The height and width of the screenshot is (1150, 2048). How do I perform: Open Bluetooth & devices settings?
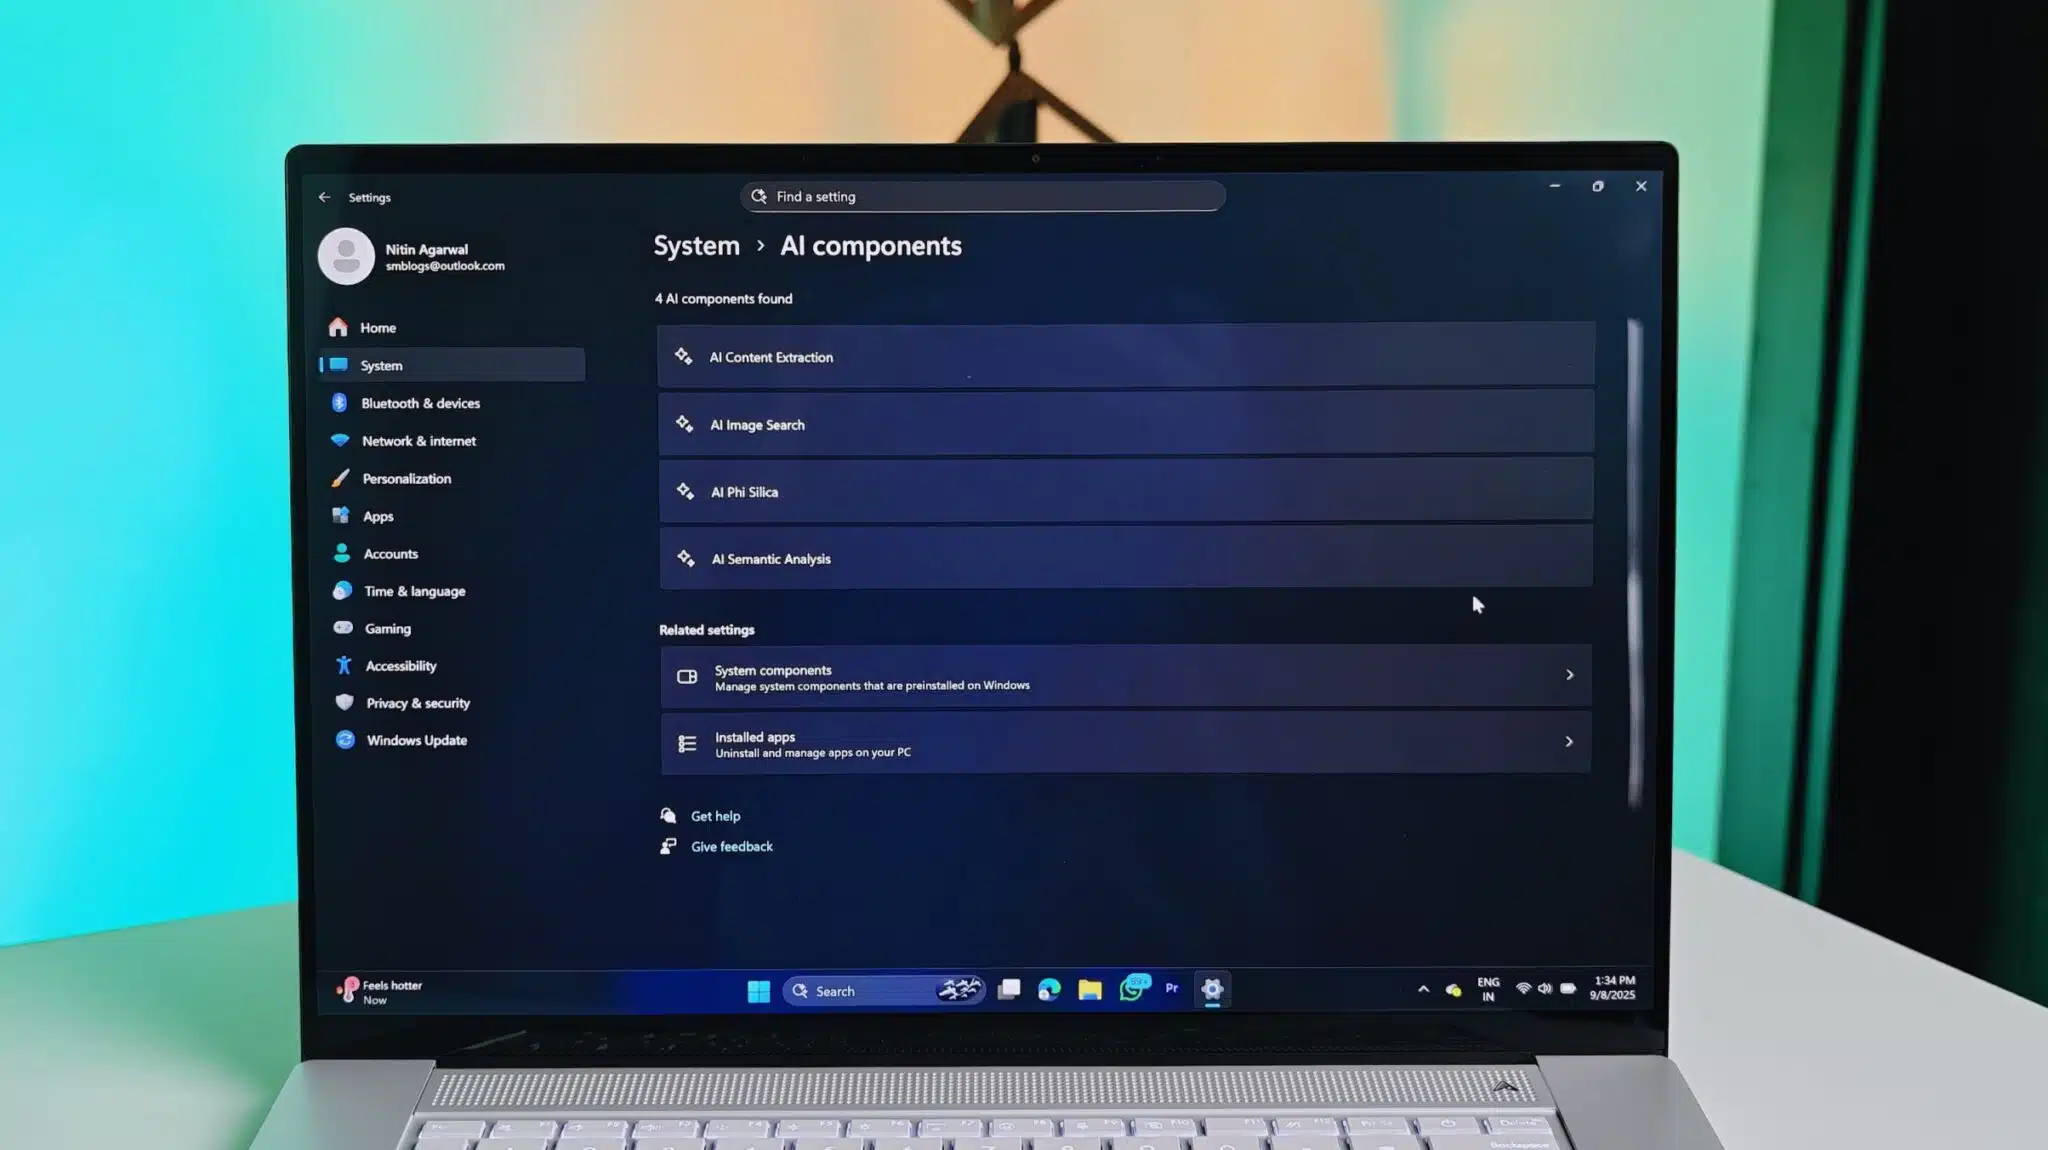tap(420, 403)
